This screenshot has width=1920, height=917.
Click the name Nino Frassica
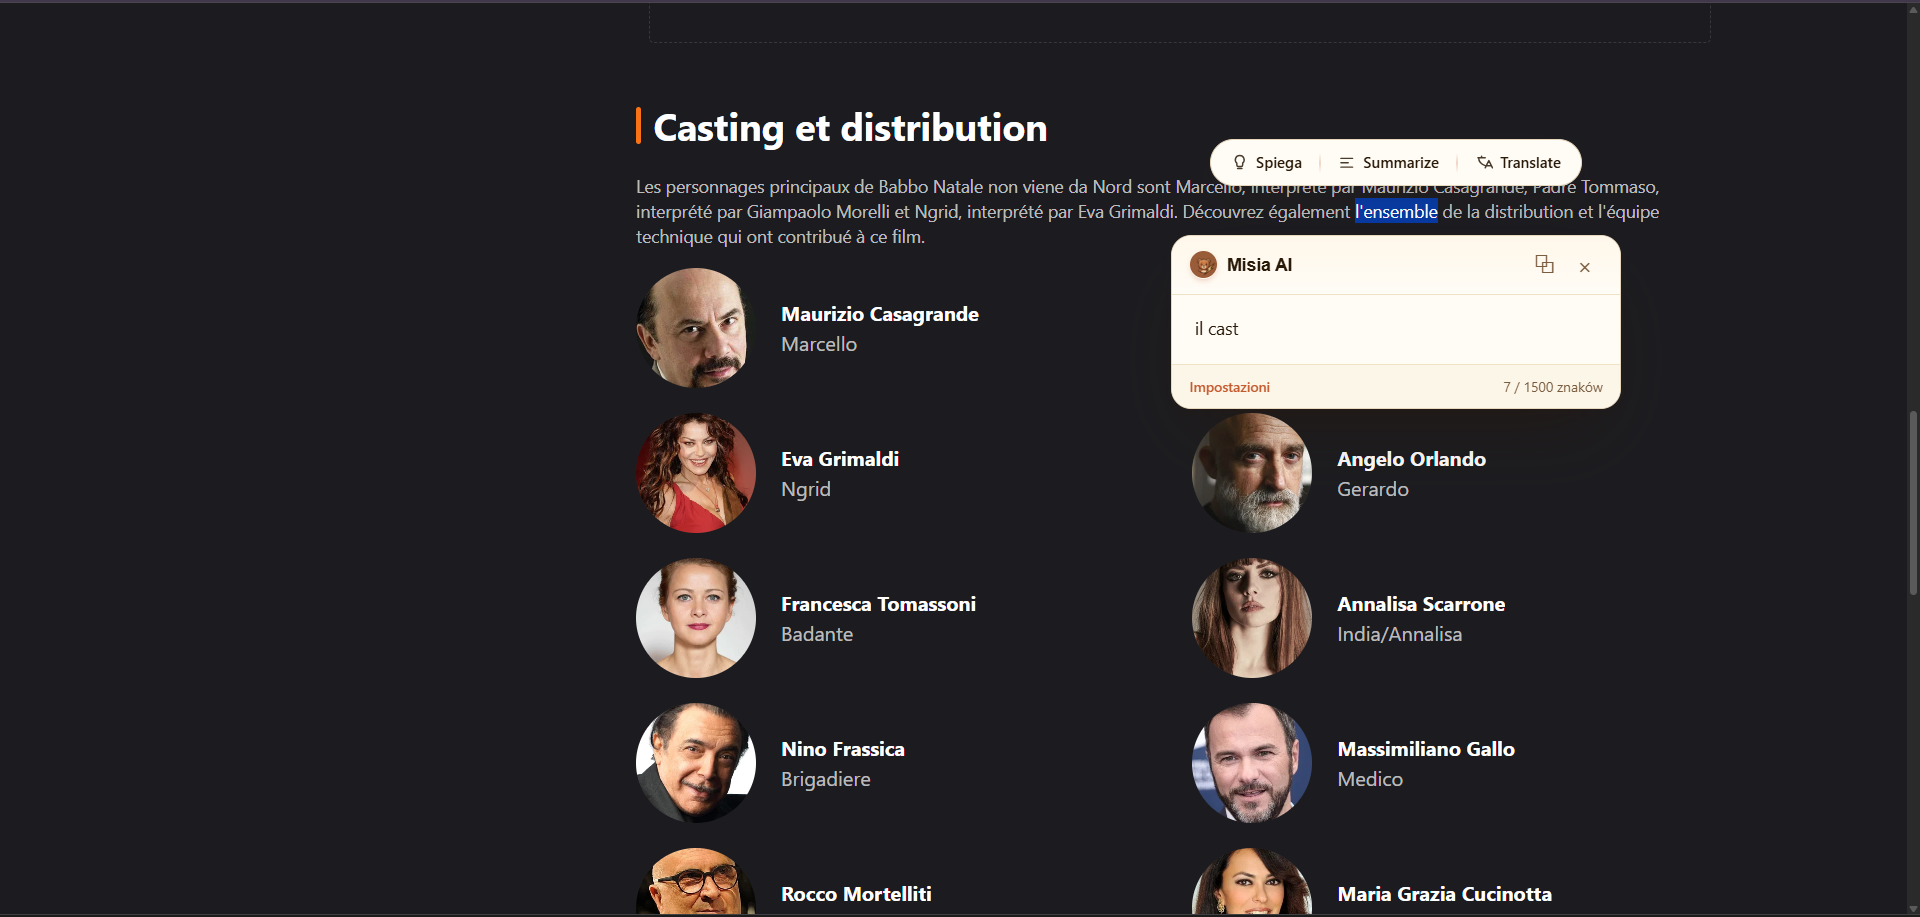[x=843, y=749]
